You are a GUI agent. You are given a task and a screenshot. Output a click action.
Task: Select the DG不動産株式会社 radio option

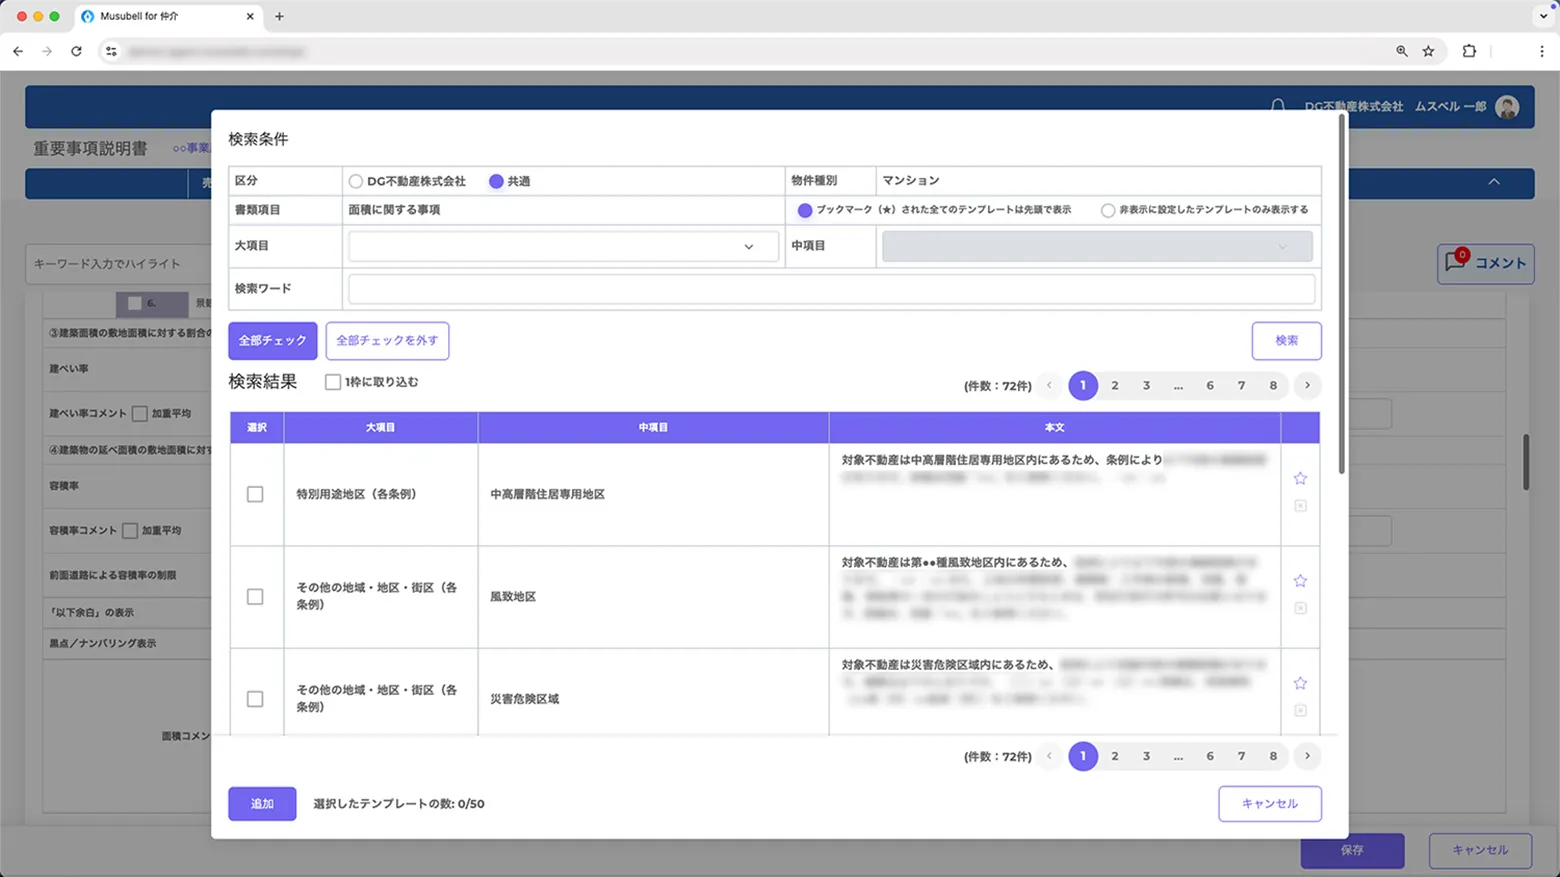point(356,182)
